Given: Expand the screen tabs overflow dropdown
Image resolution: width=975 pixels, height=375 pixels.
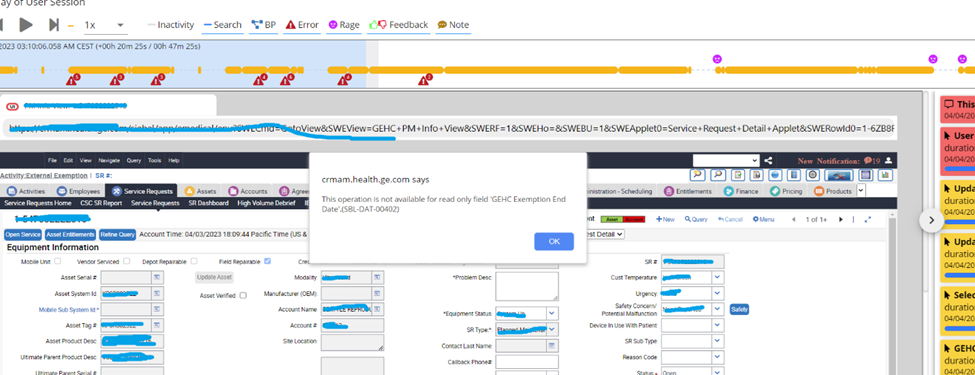Looking at the screenshot, I should [861, 191].
